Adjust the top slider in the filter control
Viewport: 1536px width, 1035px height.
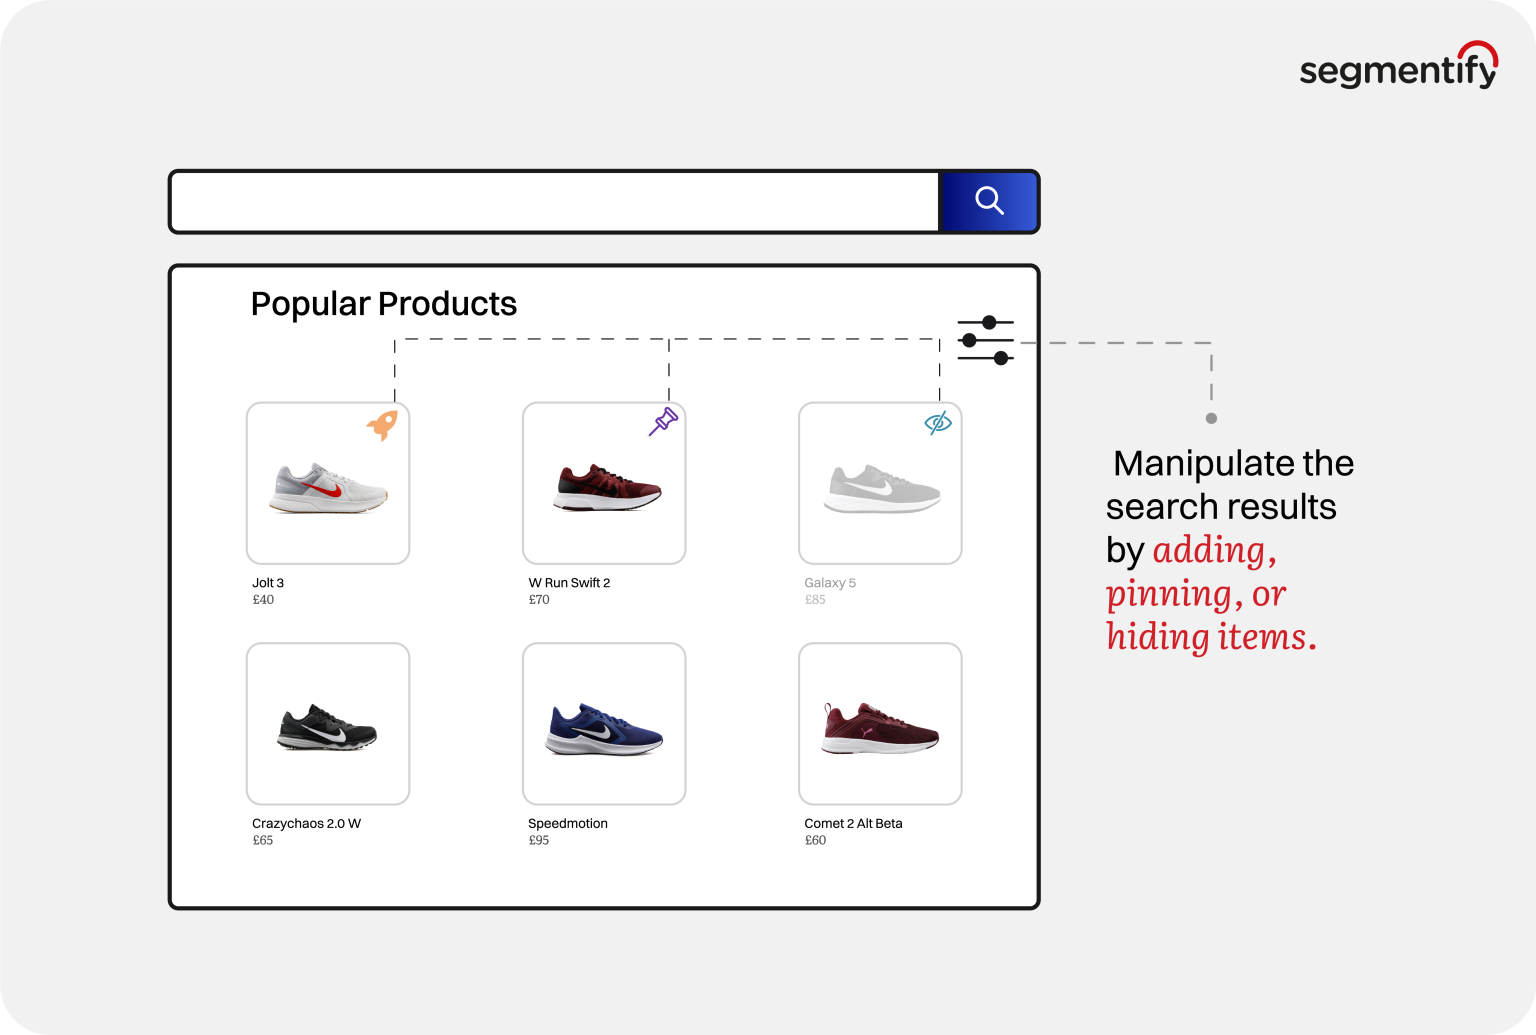pos(988,322)
